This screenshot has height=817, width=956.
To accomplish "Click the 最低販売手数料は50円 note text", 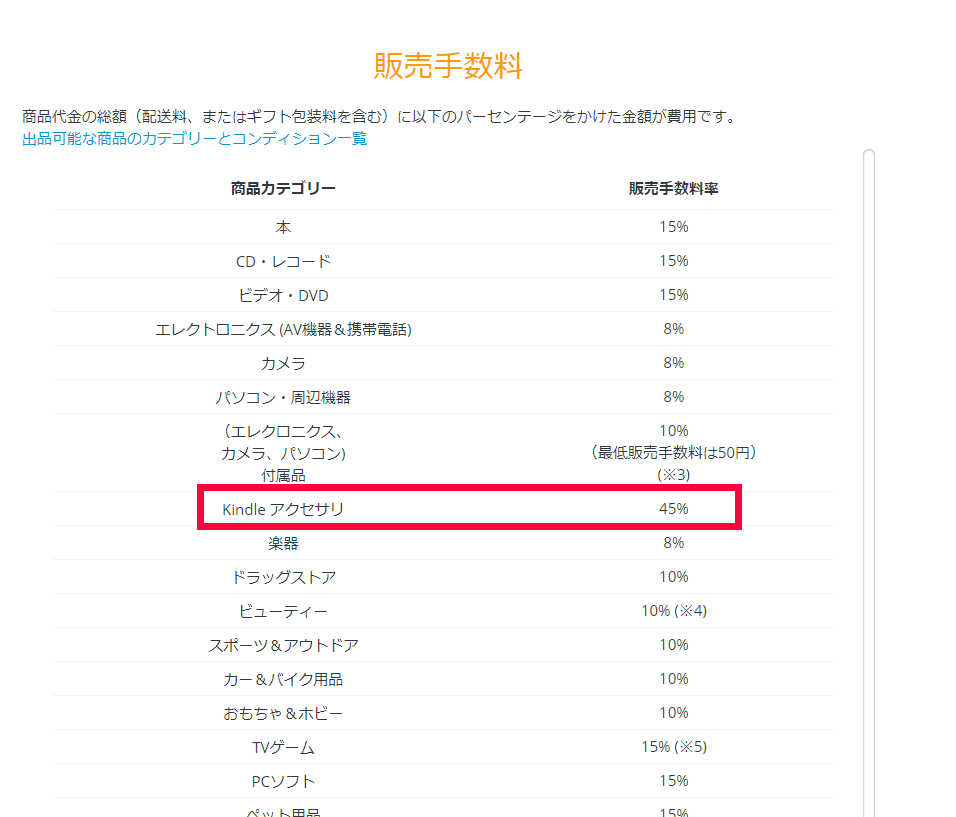I will [673, 453].
